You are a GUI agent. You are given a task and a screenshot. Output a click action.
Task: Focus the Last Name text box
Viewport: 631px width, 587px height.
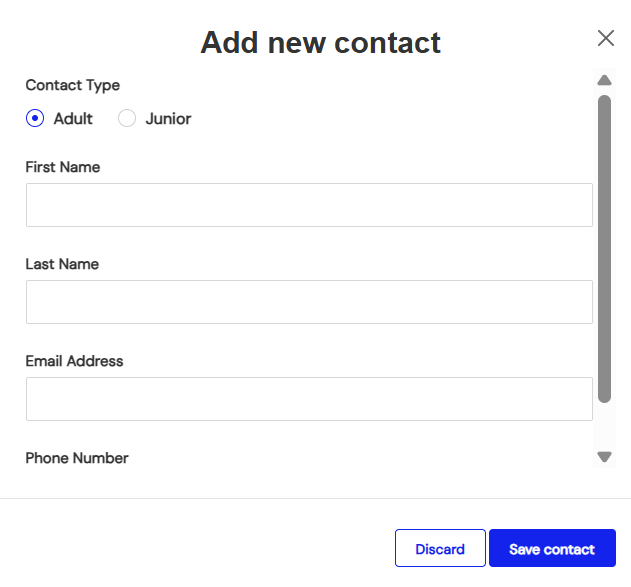click(309, 302)
